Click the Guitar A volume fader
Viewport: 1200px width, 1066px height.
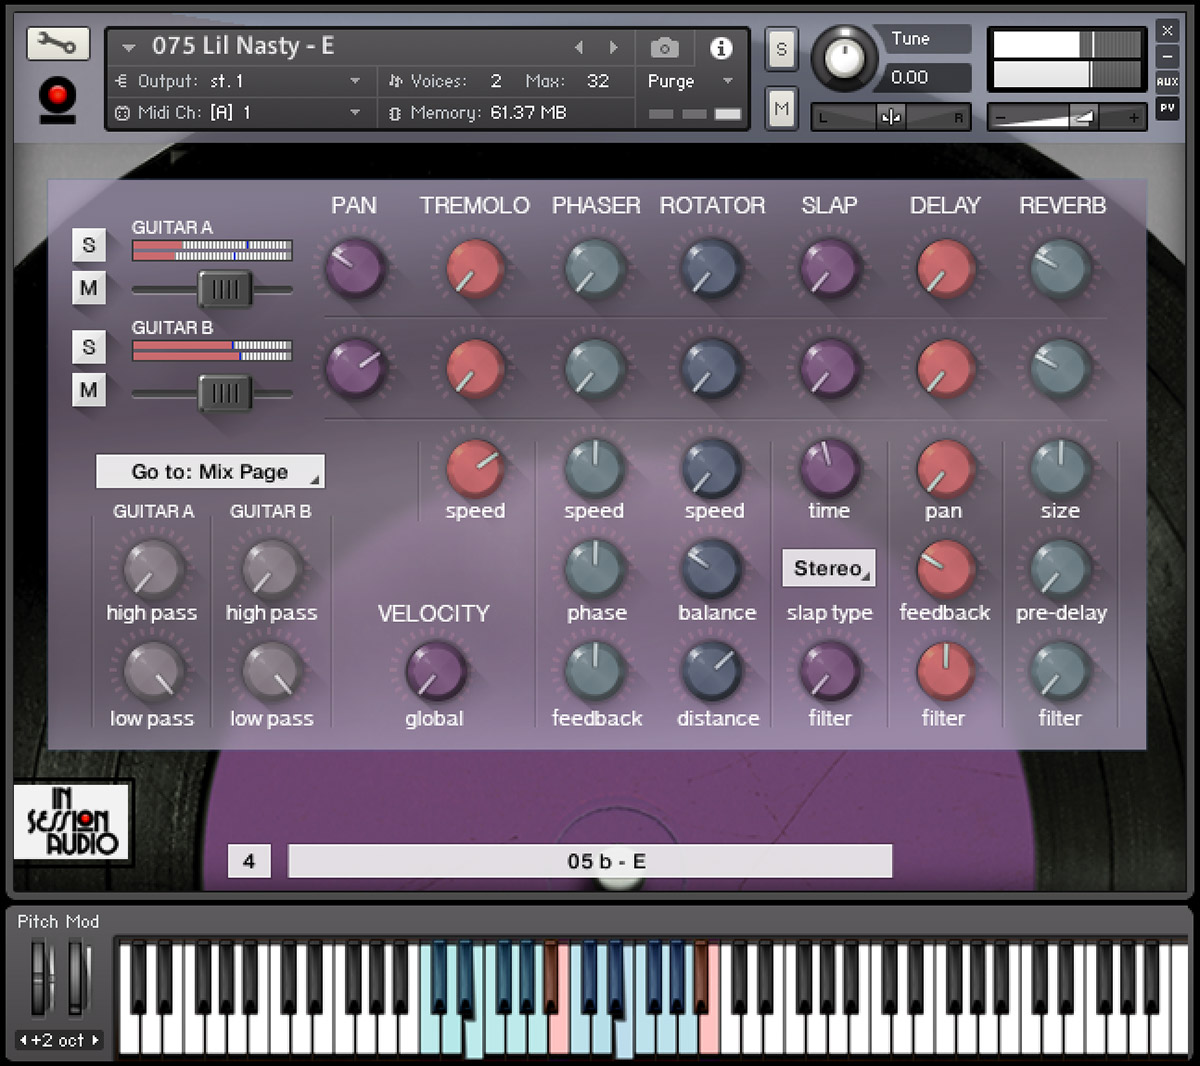coord(224,290)
